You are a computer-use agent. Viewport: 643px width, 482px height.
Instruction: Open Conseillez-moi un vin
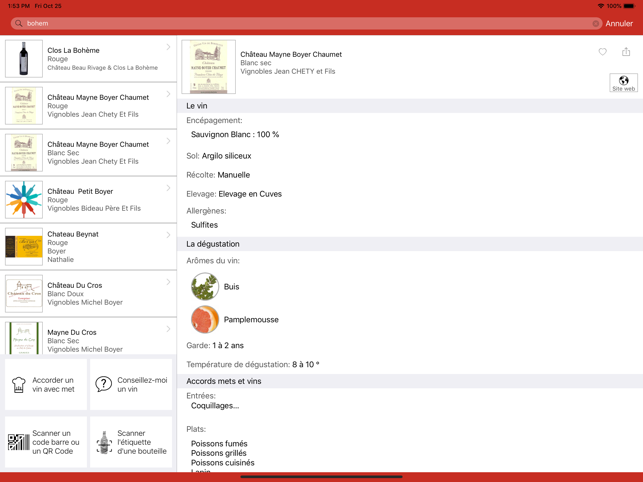pos(131,384)
